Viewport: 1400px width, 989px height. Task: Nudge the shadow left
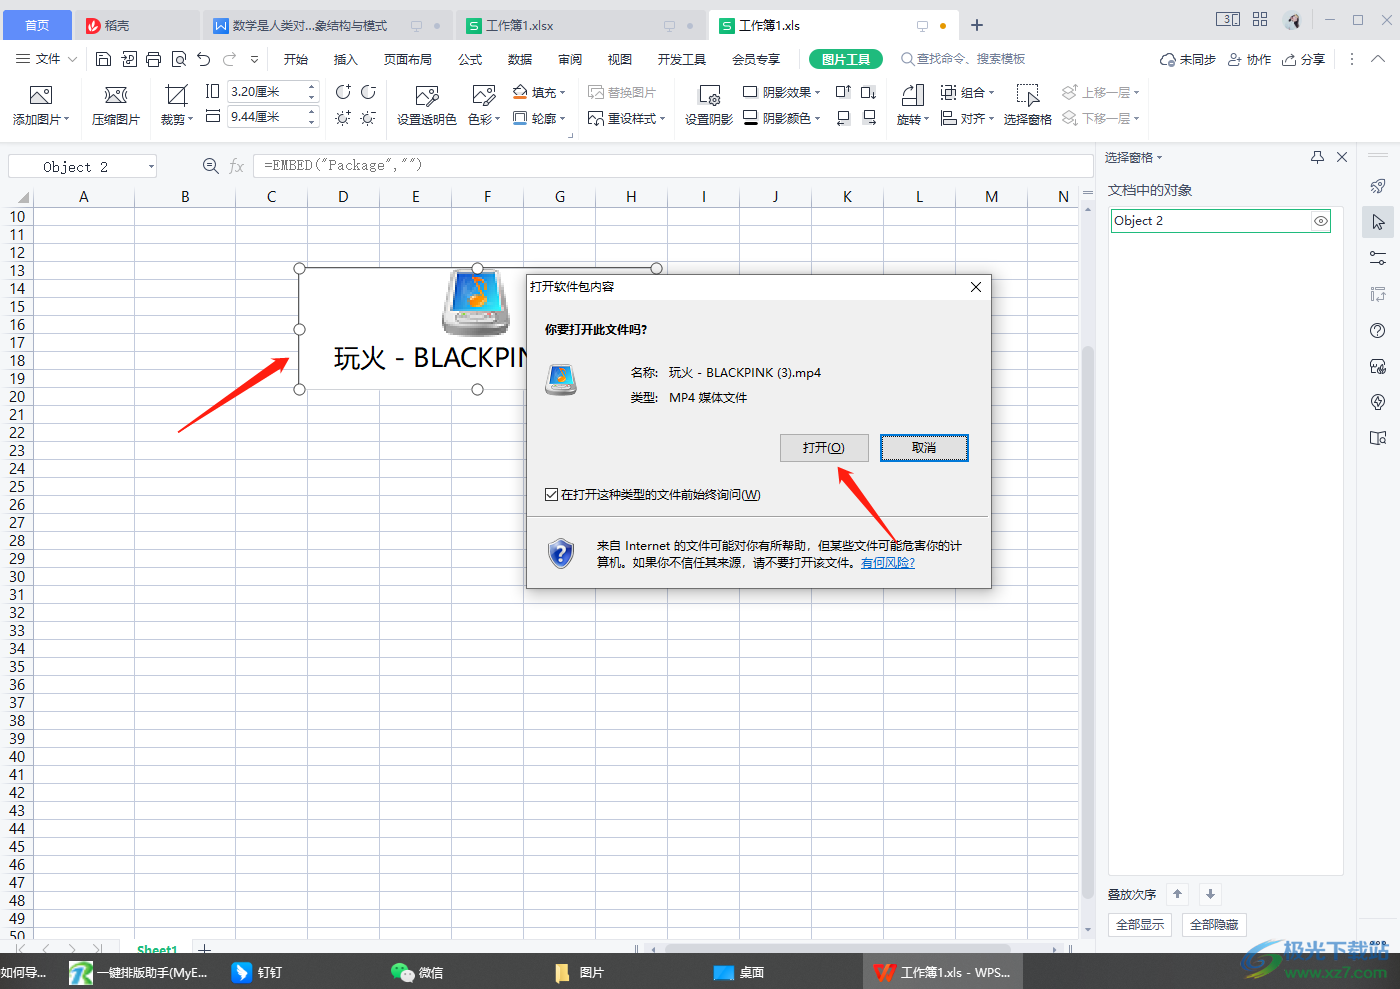click(843, 118)
